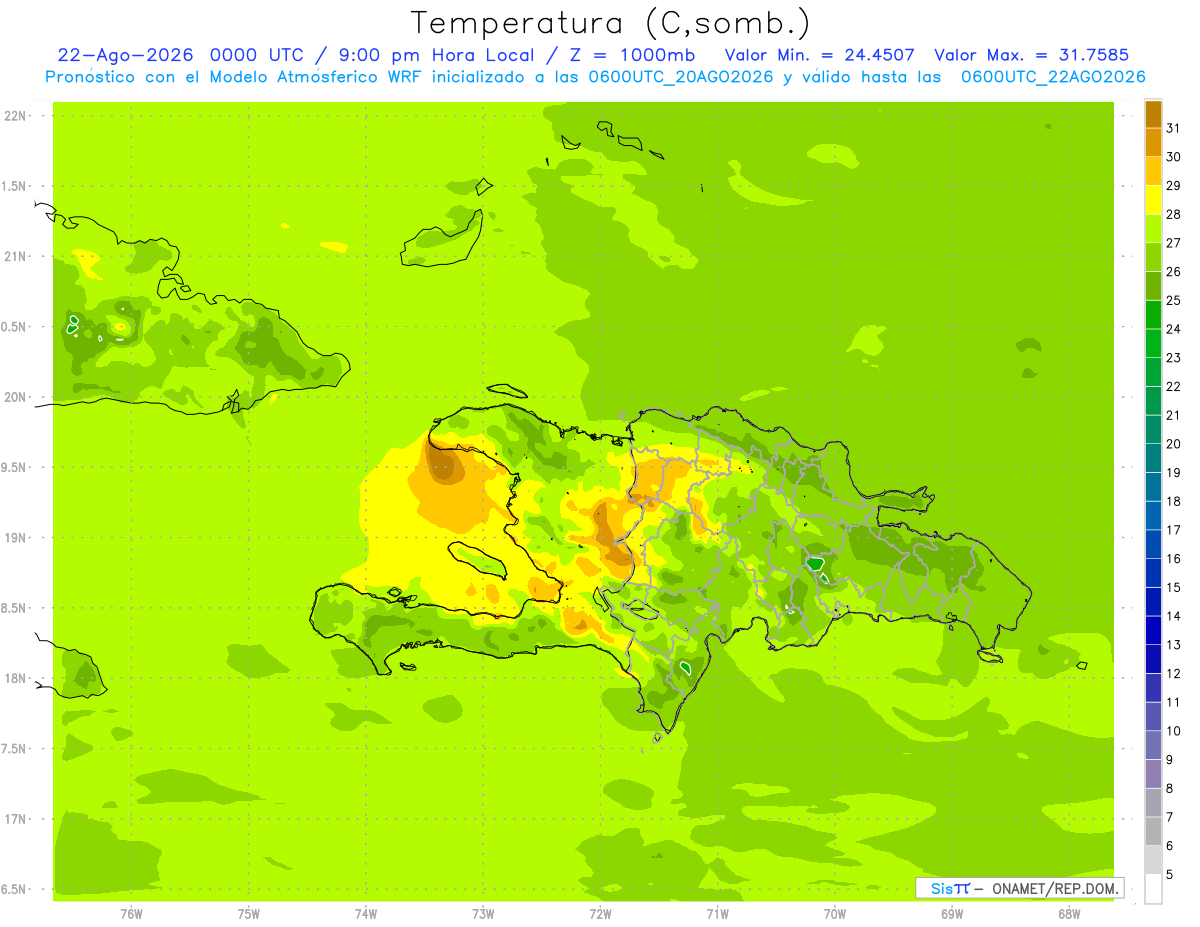This screenshot has width=1200, height=927.
Task: Click the '72W' longitude label
Action: click(600, 914)
